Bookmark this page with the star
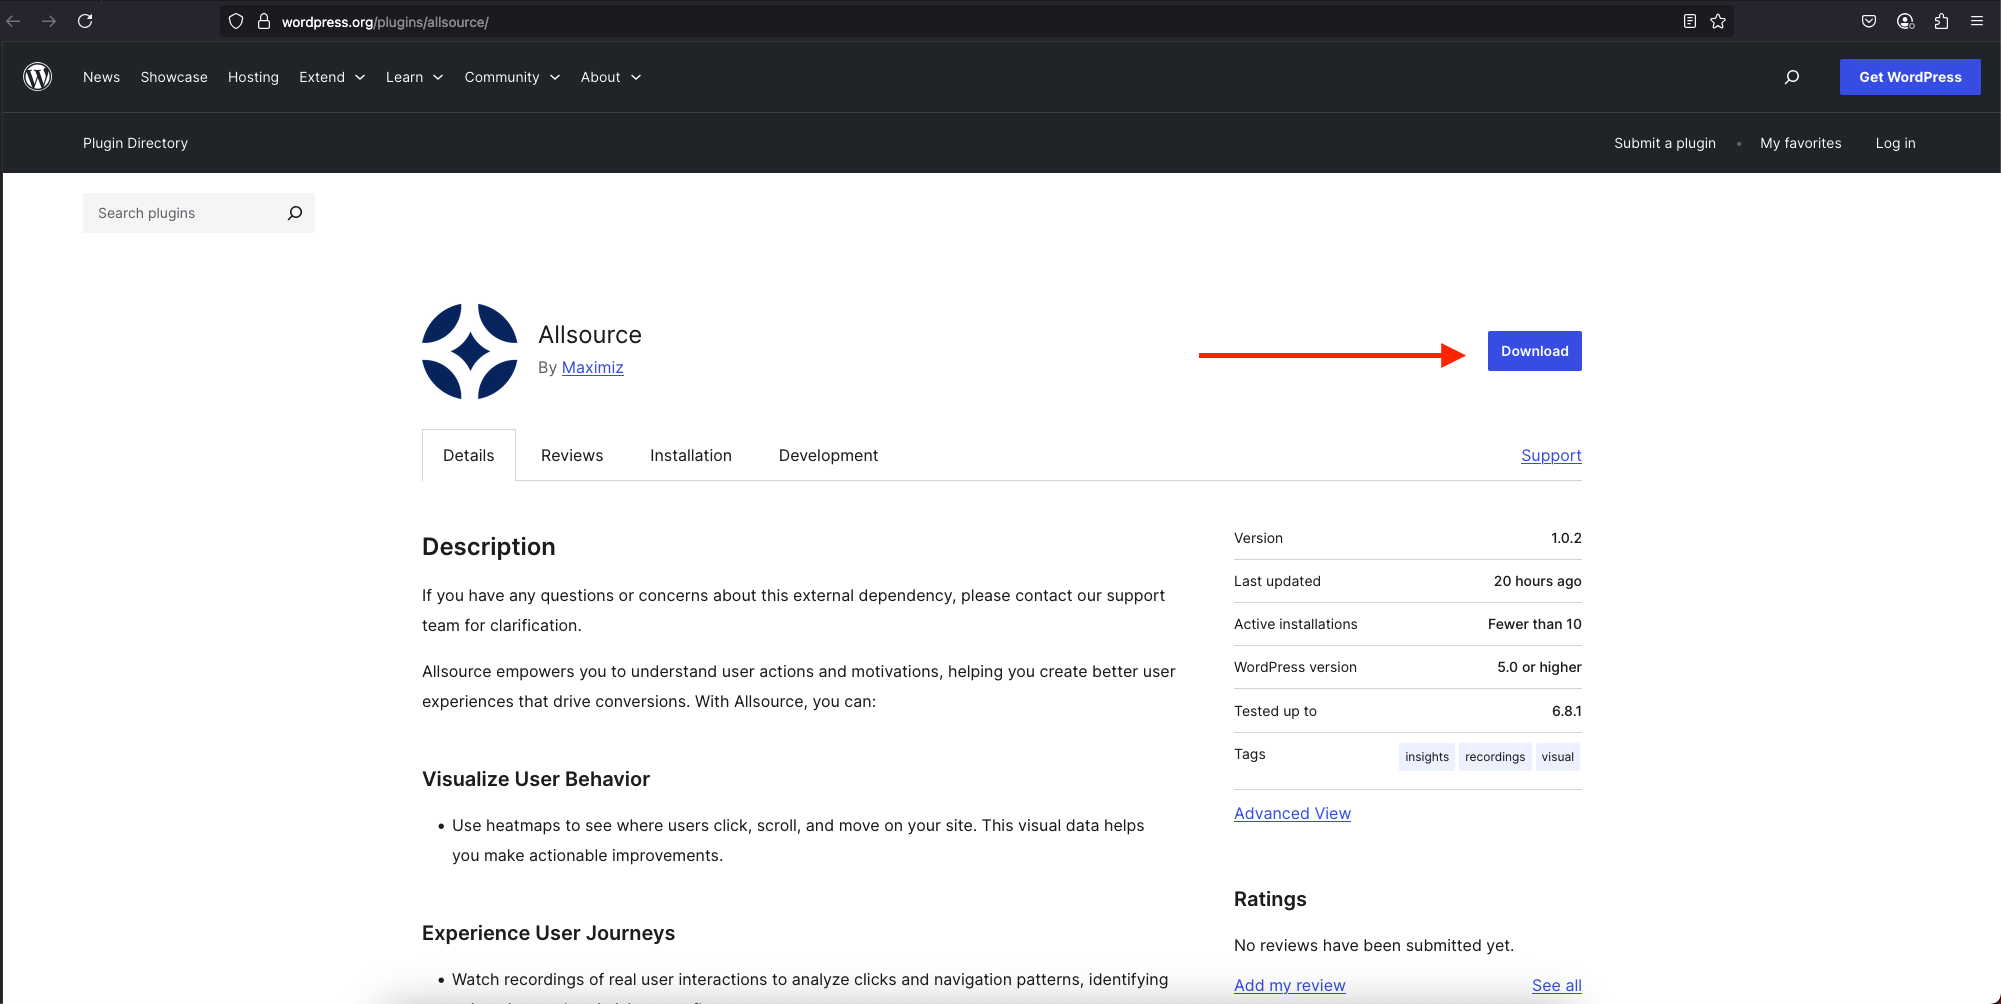The height and width of the screenshot is (1004, 2001). [x=1718, y=21]
